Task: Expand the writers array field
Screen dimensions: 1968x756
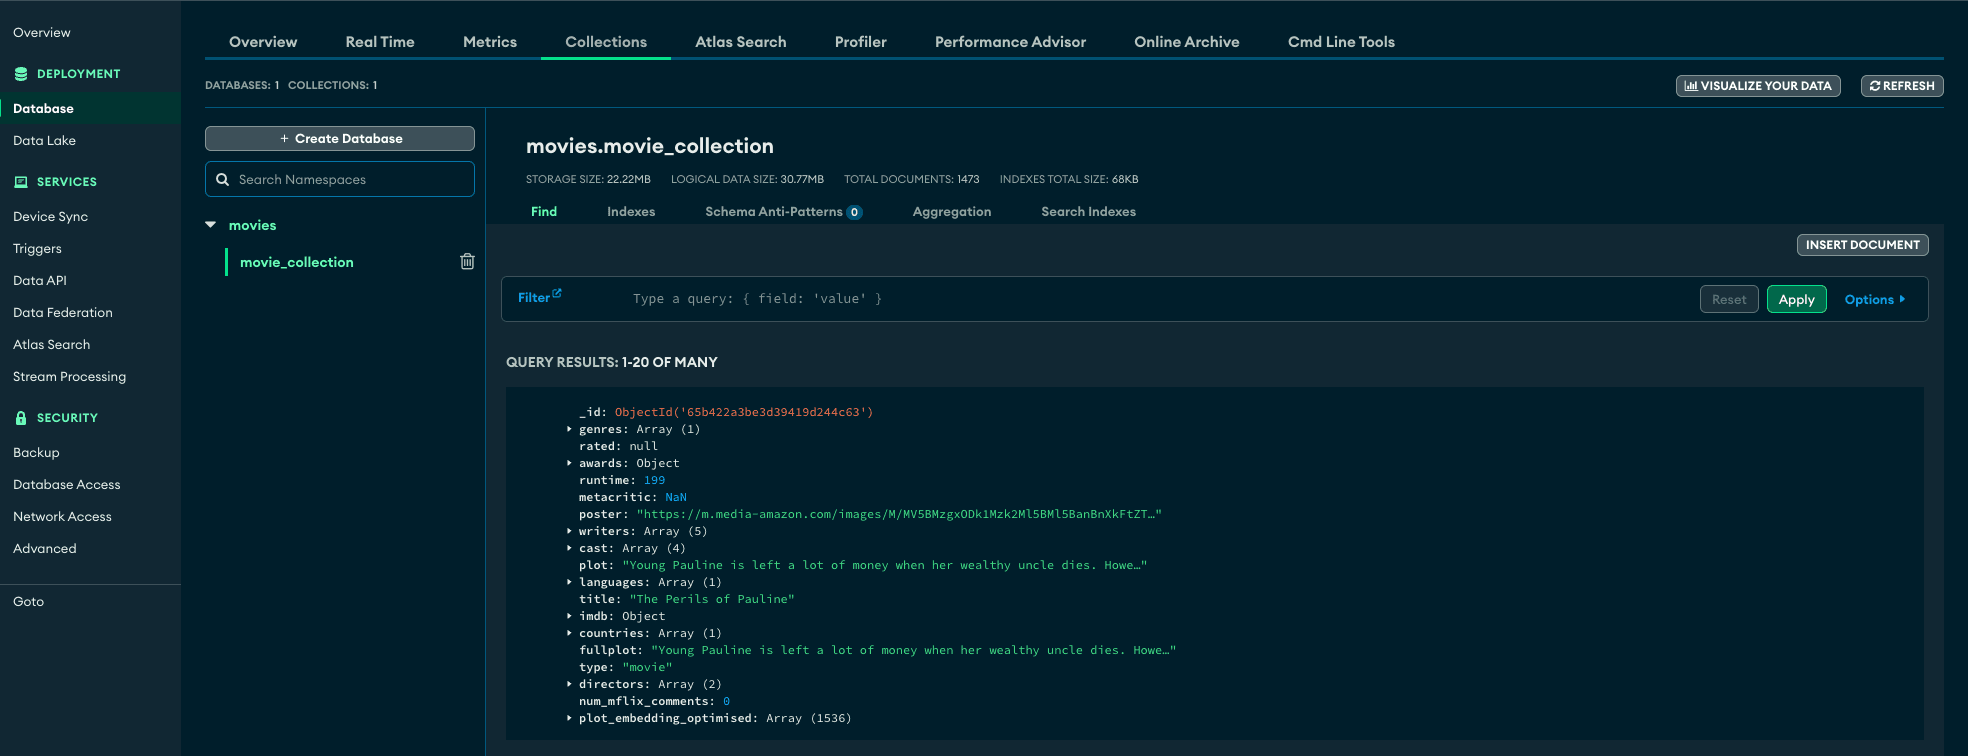Action: (x=569, y=531)
